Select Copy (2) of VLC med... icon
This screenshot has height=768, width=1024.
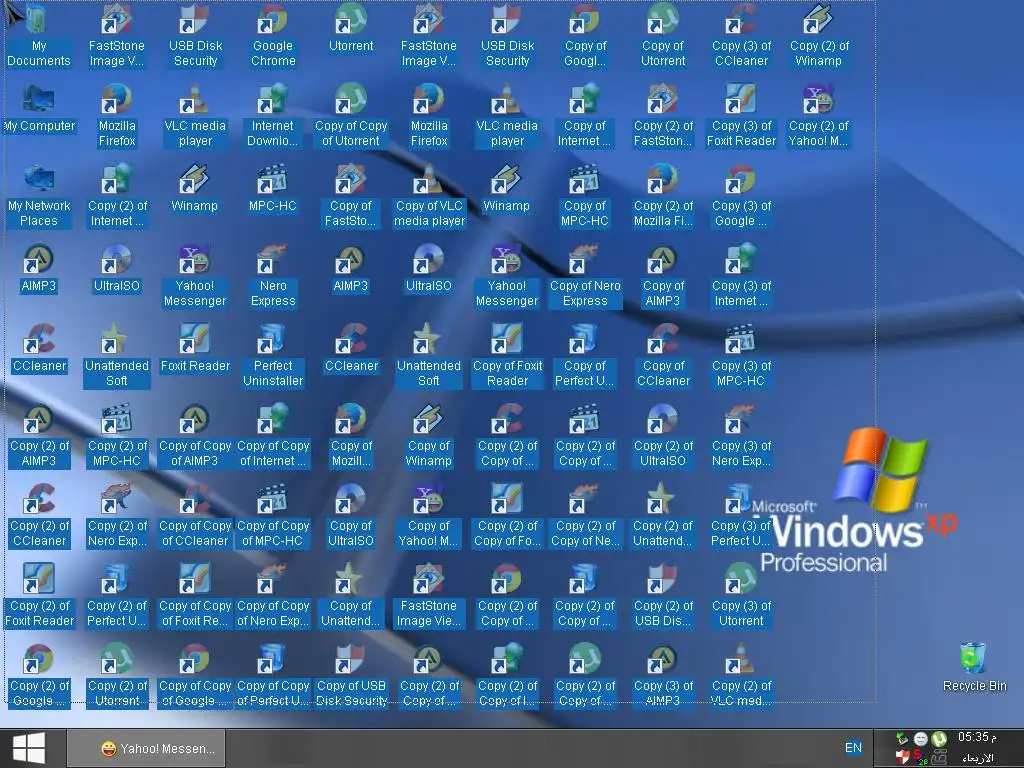[741, 676]
